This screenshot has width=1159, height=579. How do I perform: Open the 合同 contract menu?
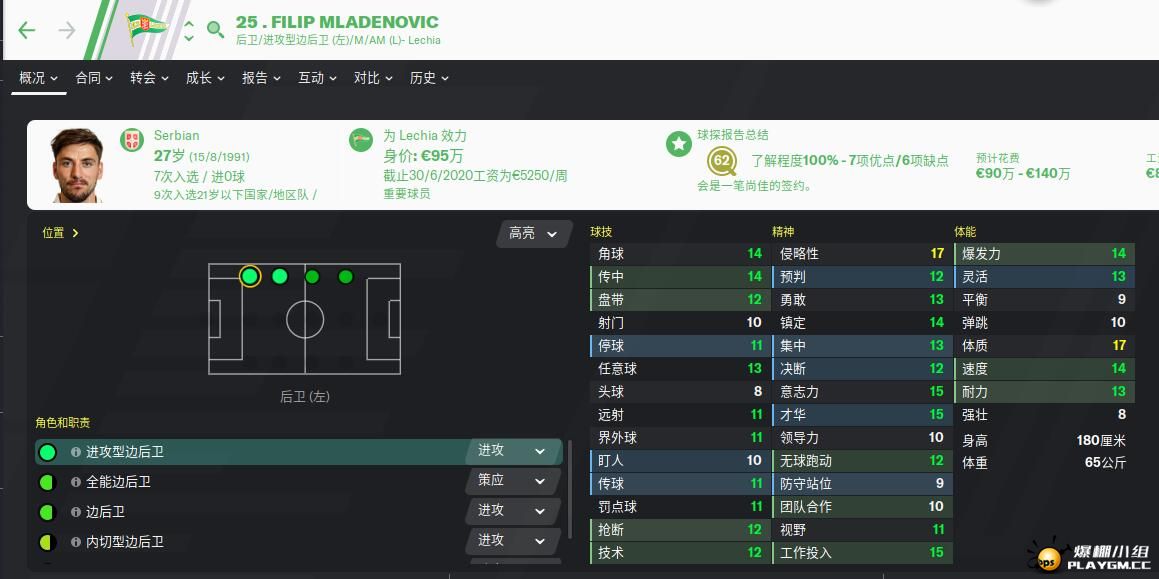(94, 78)
